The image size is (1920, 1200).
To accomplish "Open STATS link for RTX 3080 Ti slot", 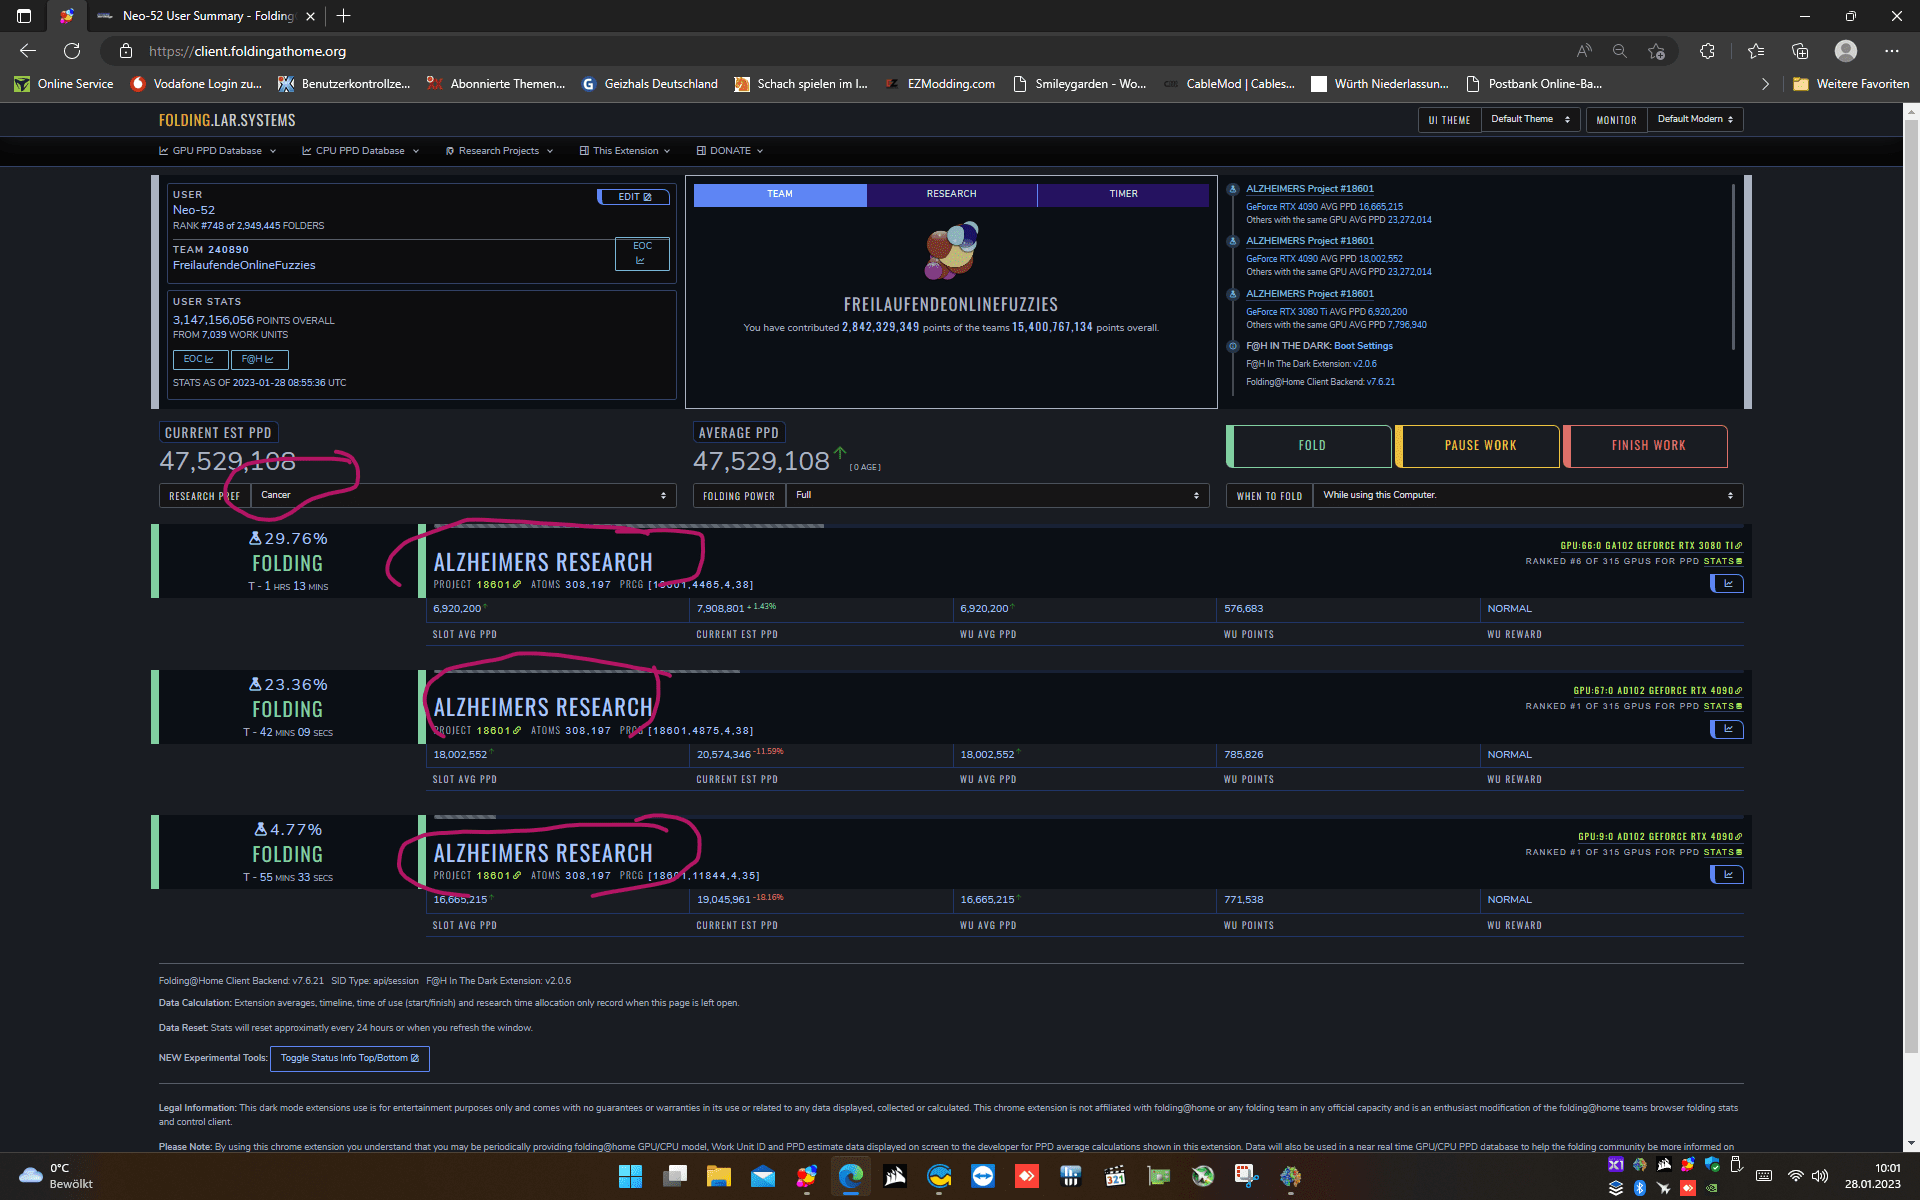I will [1723, 561].
